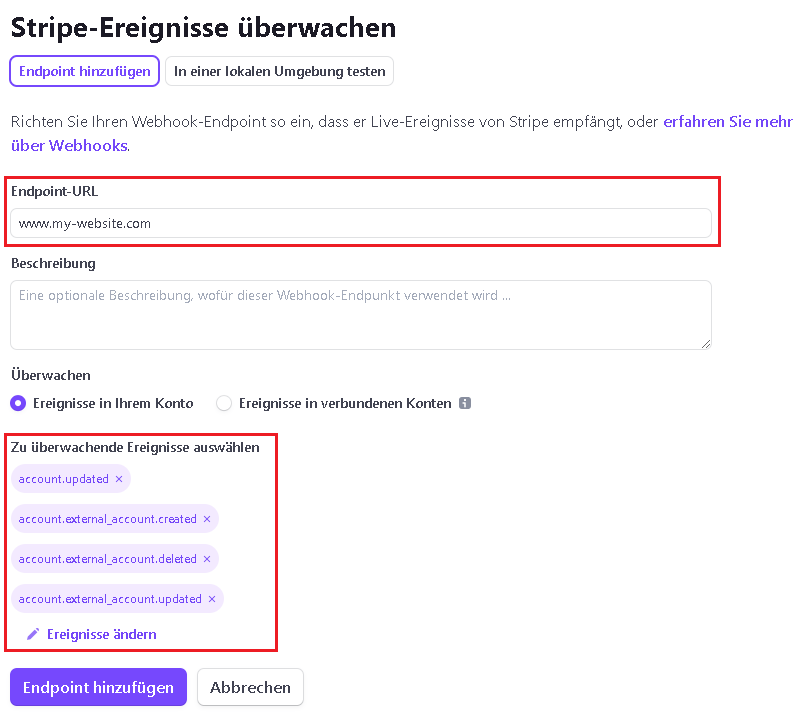Remove the account.updated event chip
The image size is (803, 721).
pyautogui.click(x=119, y=479)
